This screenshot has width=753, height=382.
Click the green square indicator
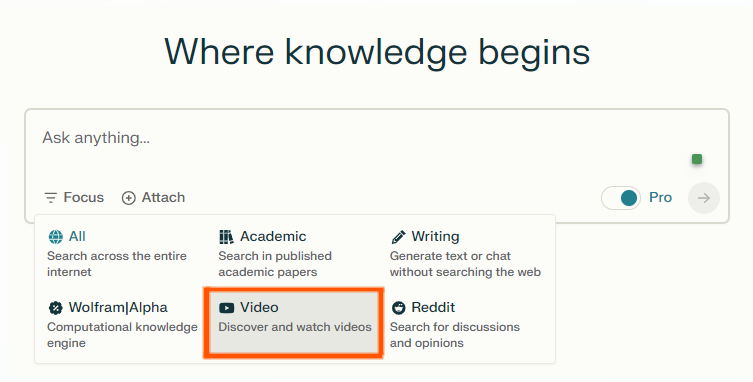pyautogui.click(x=697, y=159)
